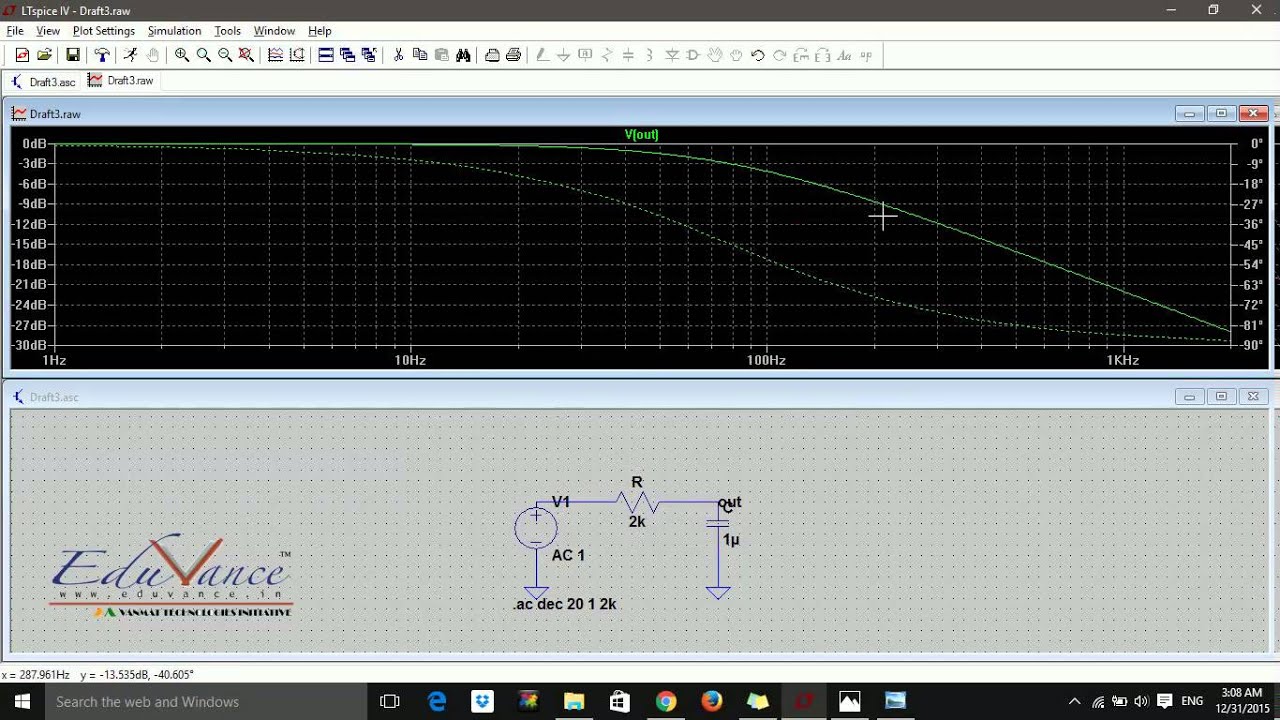Cascade windows icon in toolbar

pos(347,55)
